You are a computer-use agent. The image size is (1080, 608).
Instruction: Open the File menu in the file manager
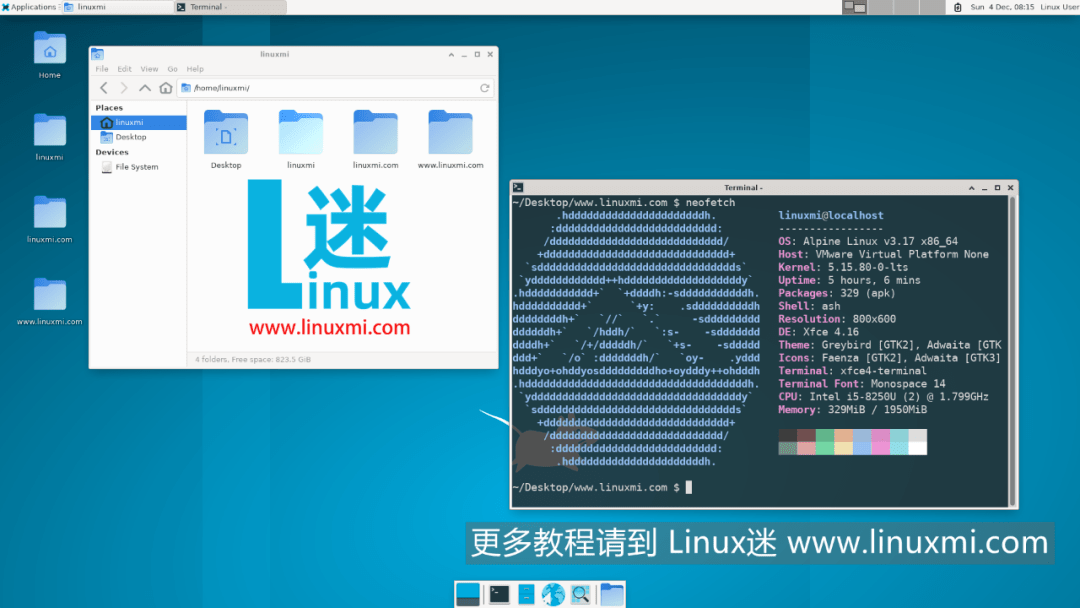(x=101, y=68)
